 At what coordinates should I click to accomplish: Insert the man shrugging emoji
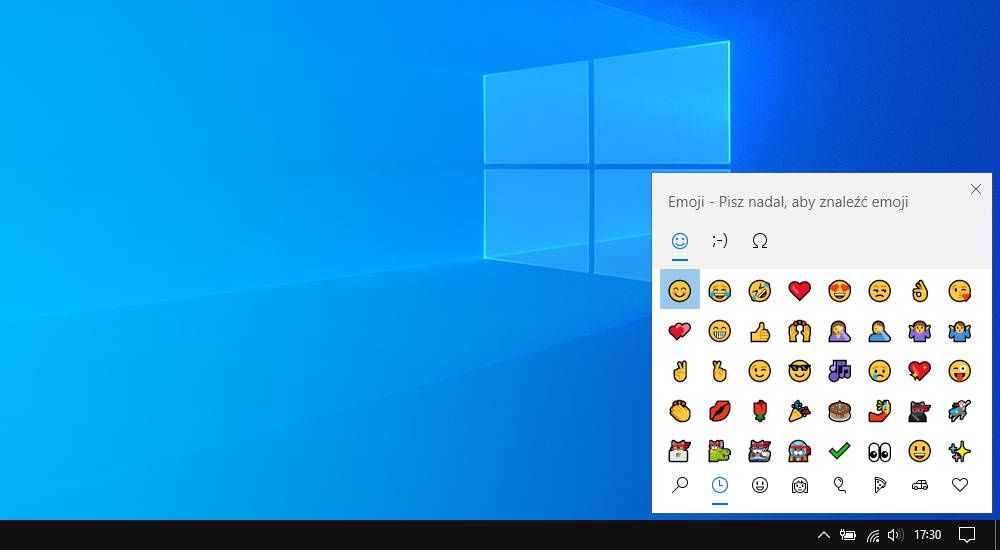pos(959,331)
